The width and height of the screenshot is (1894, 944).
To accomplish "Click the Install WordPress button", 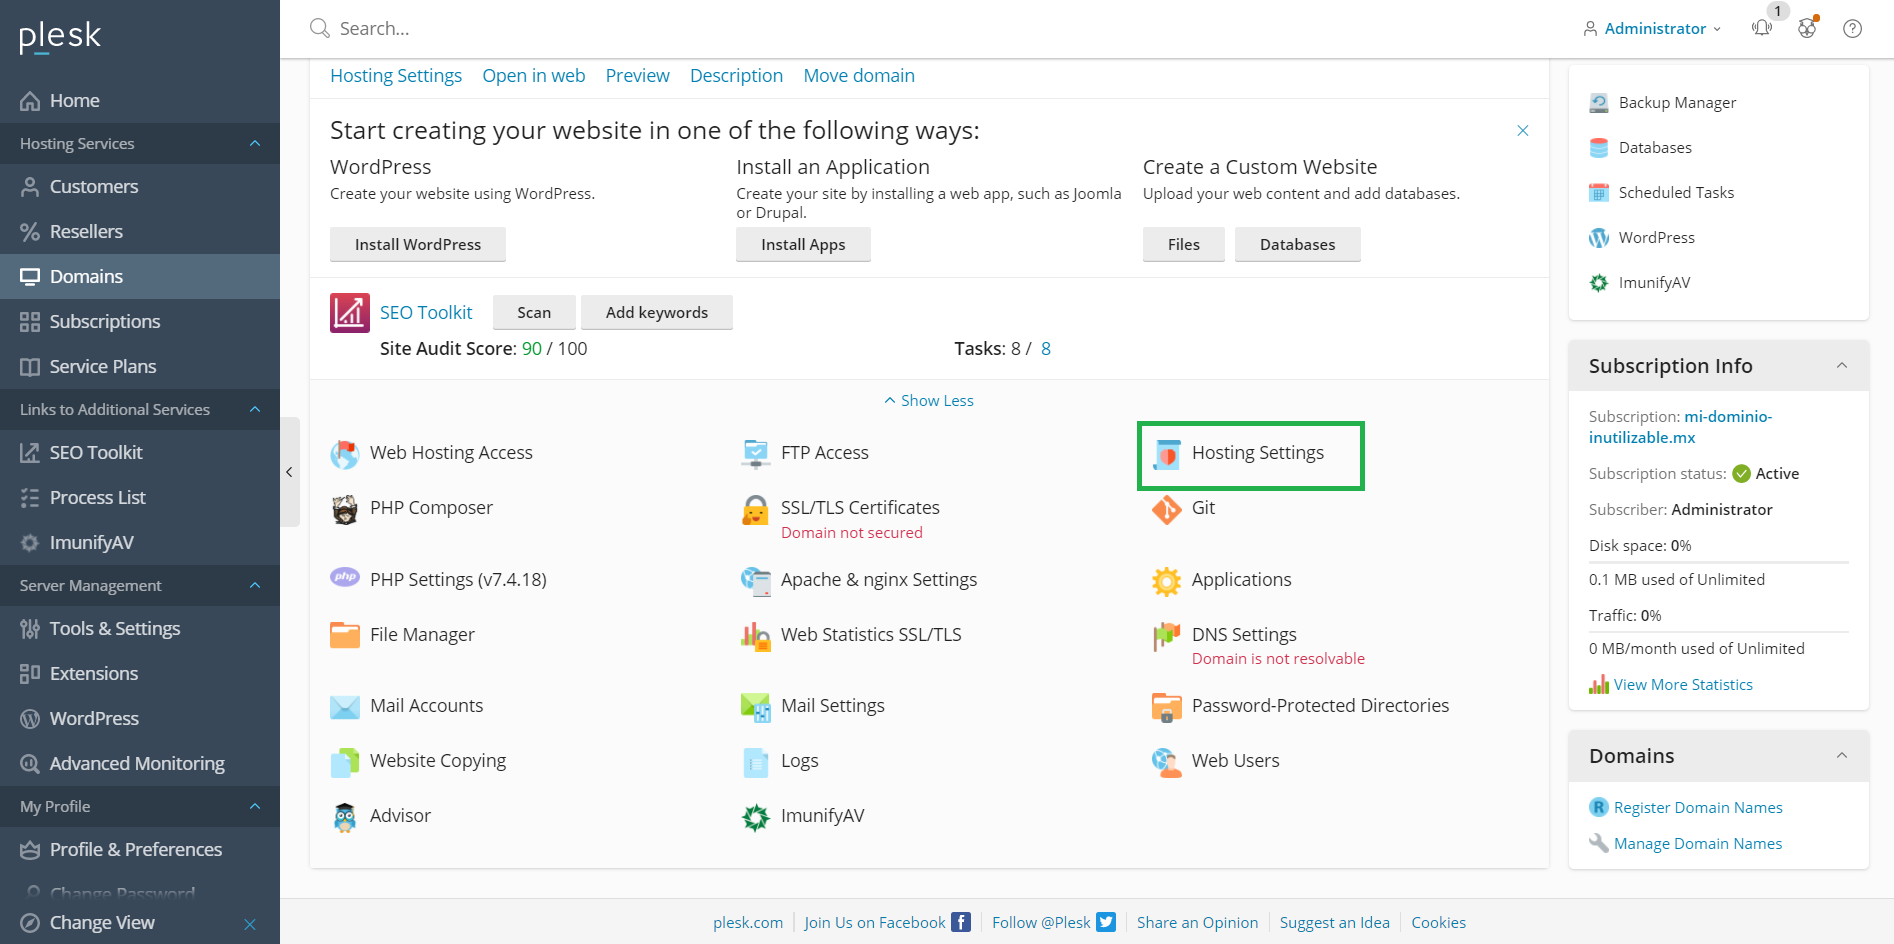I will pos(418,245).
